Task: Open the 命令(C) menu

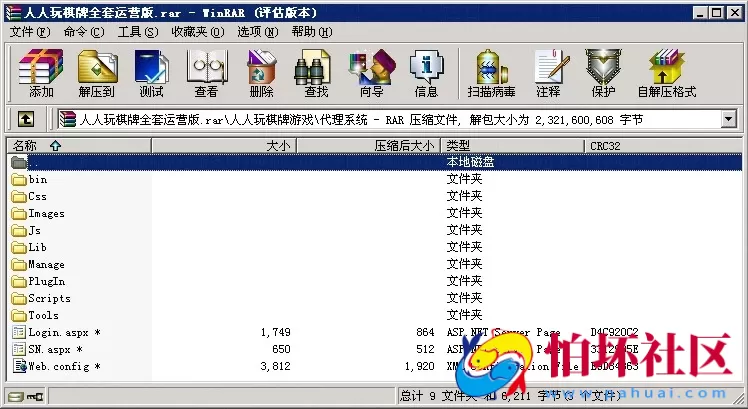Action: [x=83, y=32]
